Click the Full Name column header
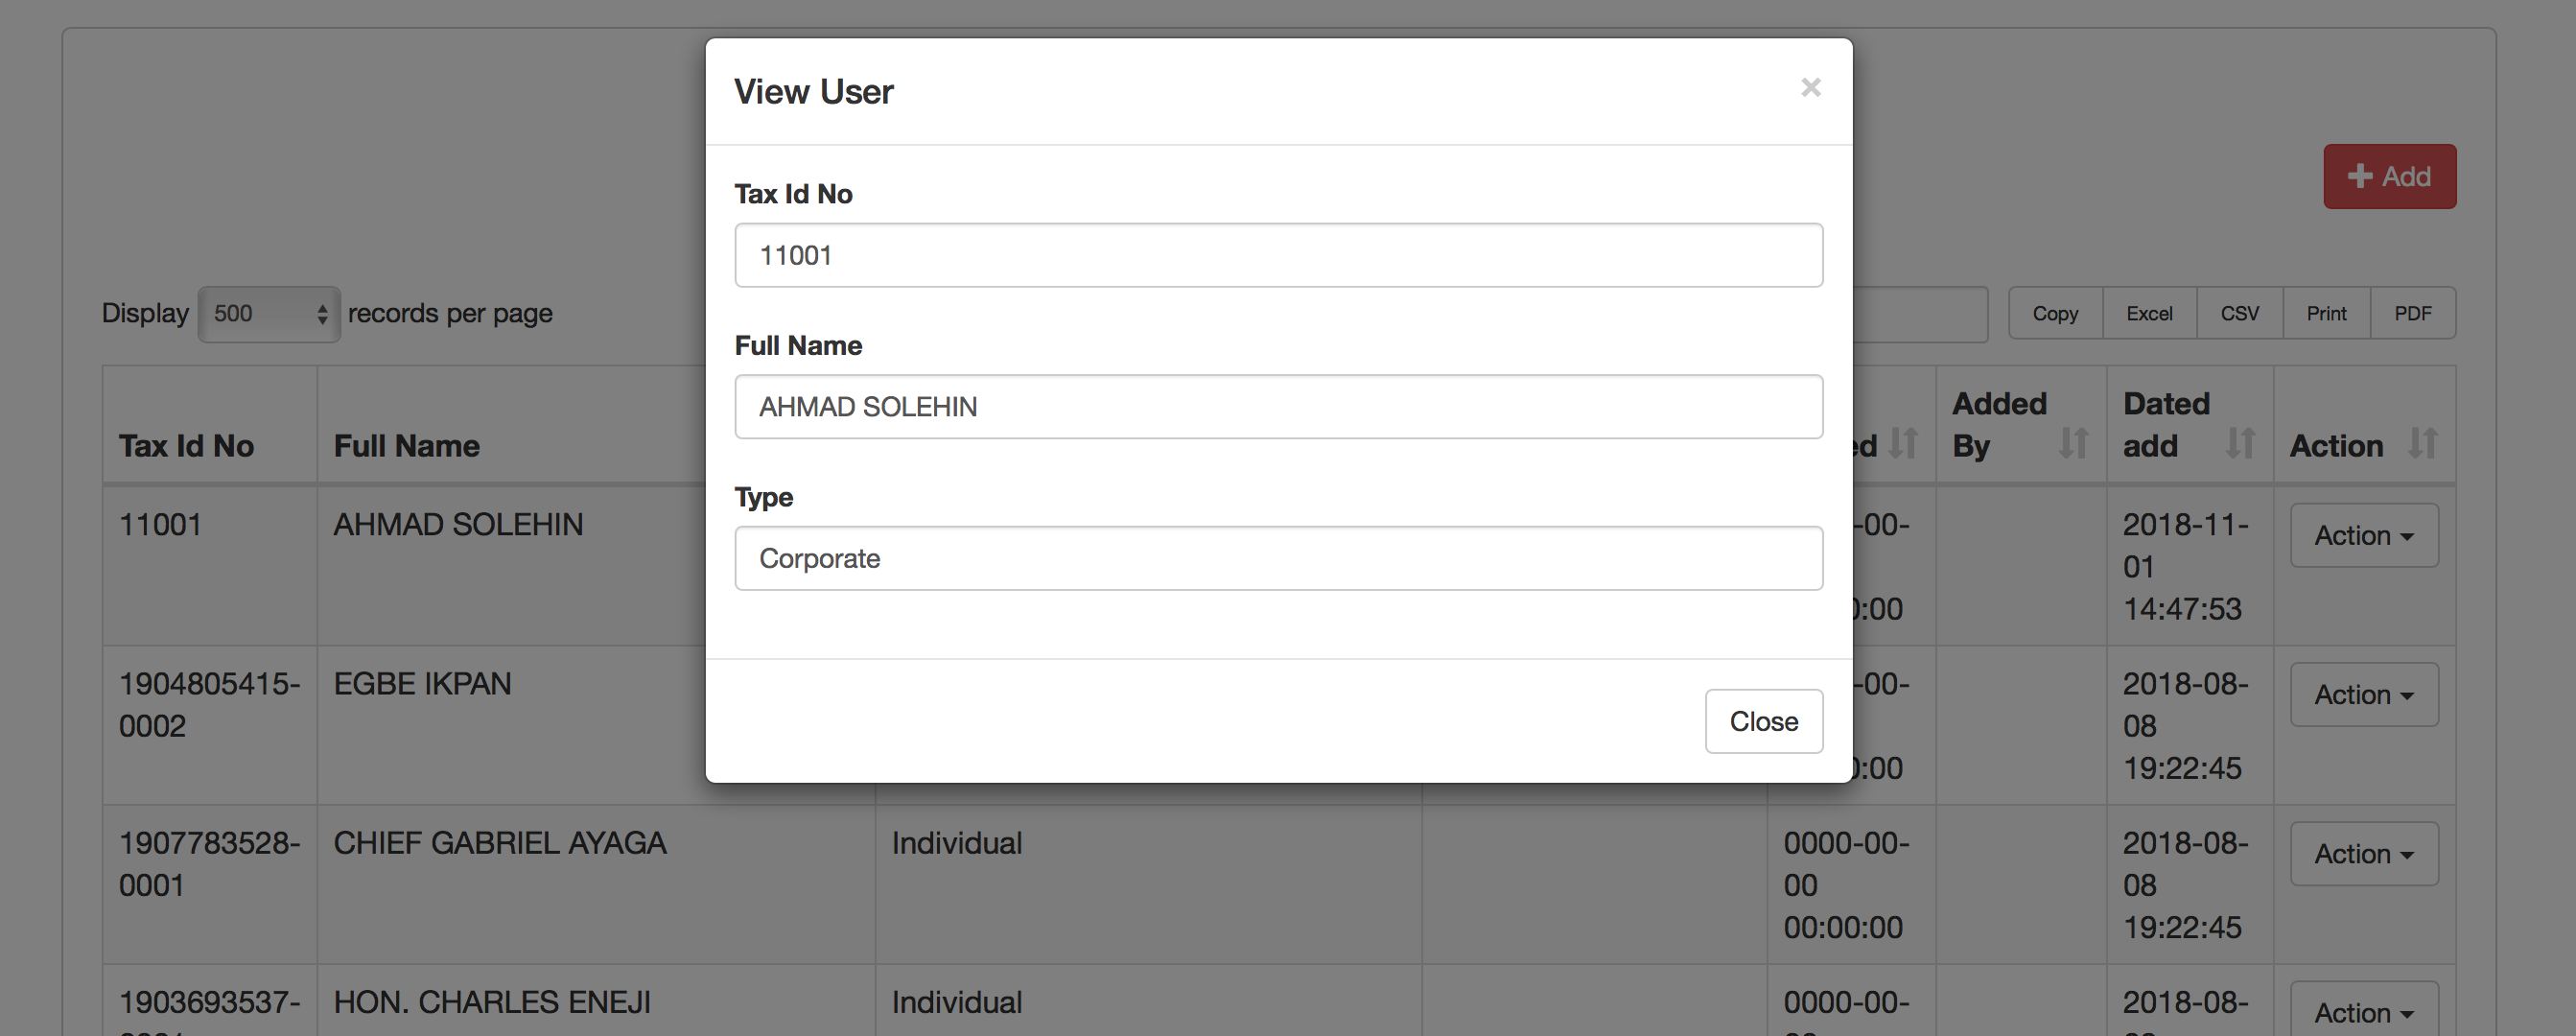Image resolution: width=2576 pixels, height=1036 pixels. (407, 446)
